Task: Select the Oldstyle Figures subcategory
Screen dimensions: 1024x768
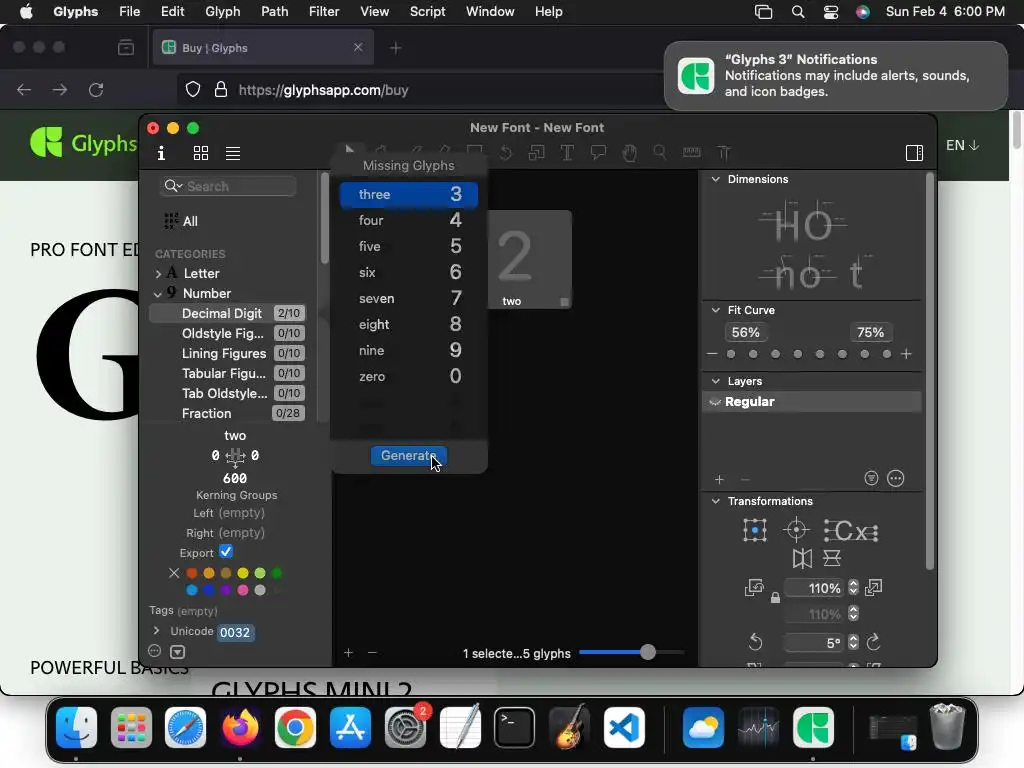Action: click(x=228, y=334)
